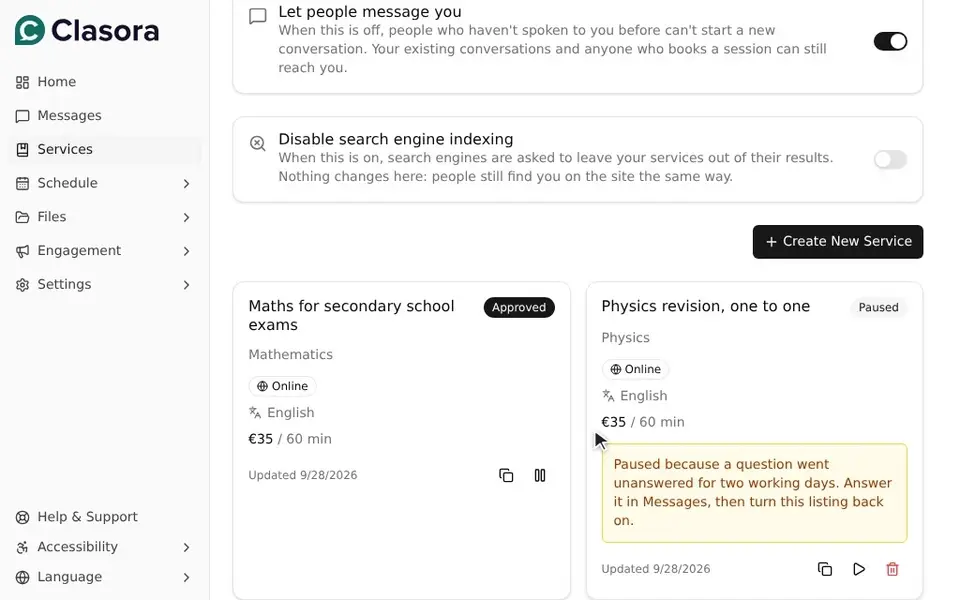This screenshot has width=960, height=600.
Task: Enable Disable search engine indexing switch
Action: coord(890,160)
